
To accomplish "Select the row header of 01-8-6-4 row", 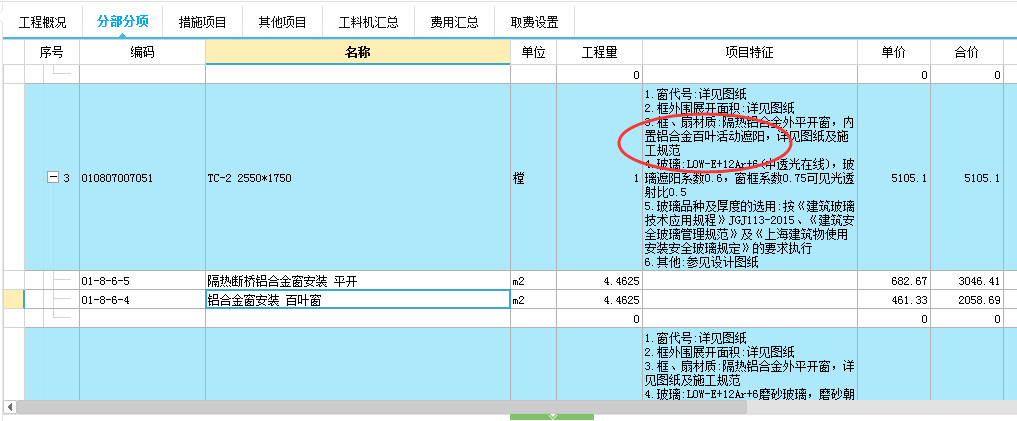I will [13, 300].
